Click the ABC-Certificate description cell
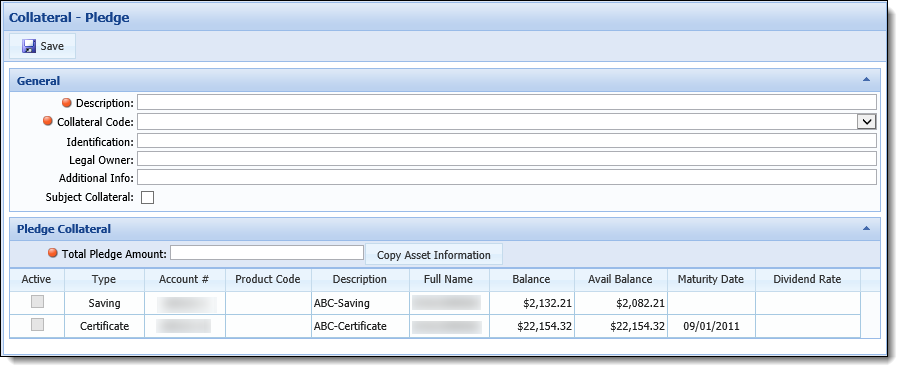 tap(360, 326)
